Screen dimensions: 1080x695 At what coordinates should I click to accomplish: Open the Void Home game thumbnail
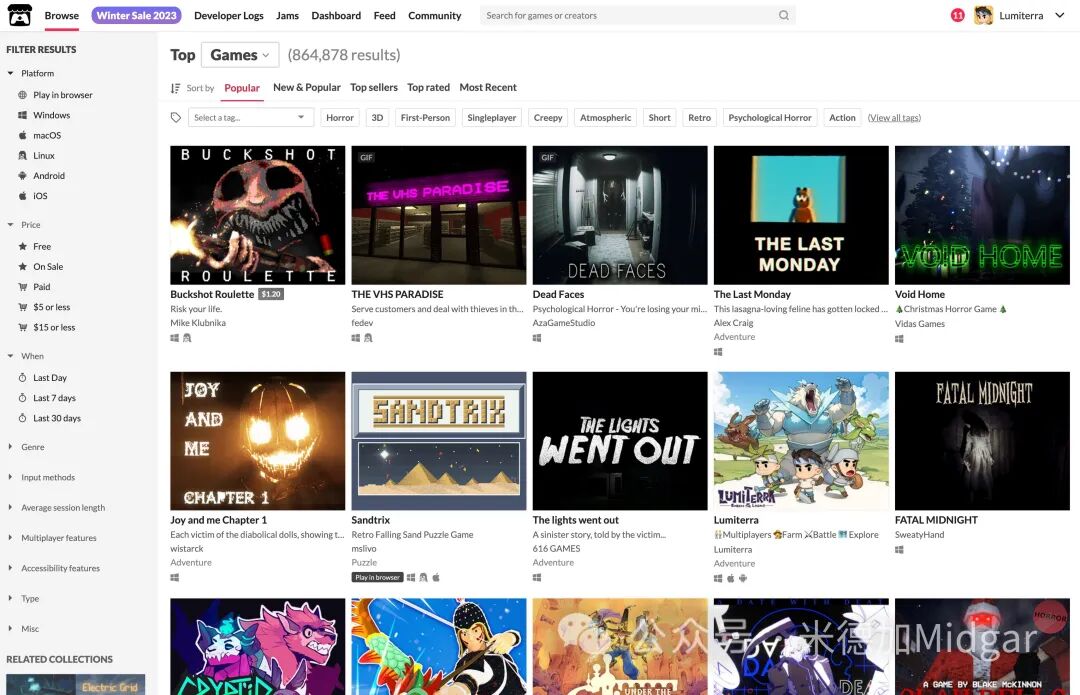click(x=982, y=215)
